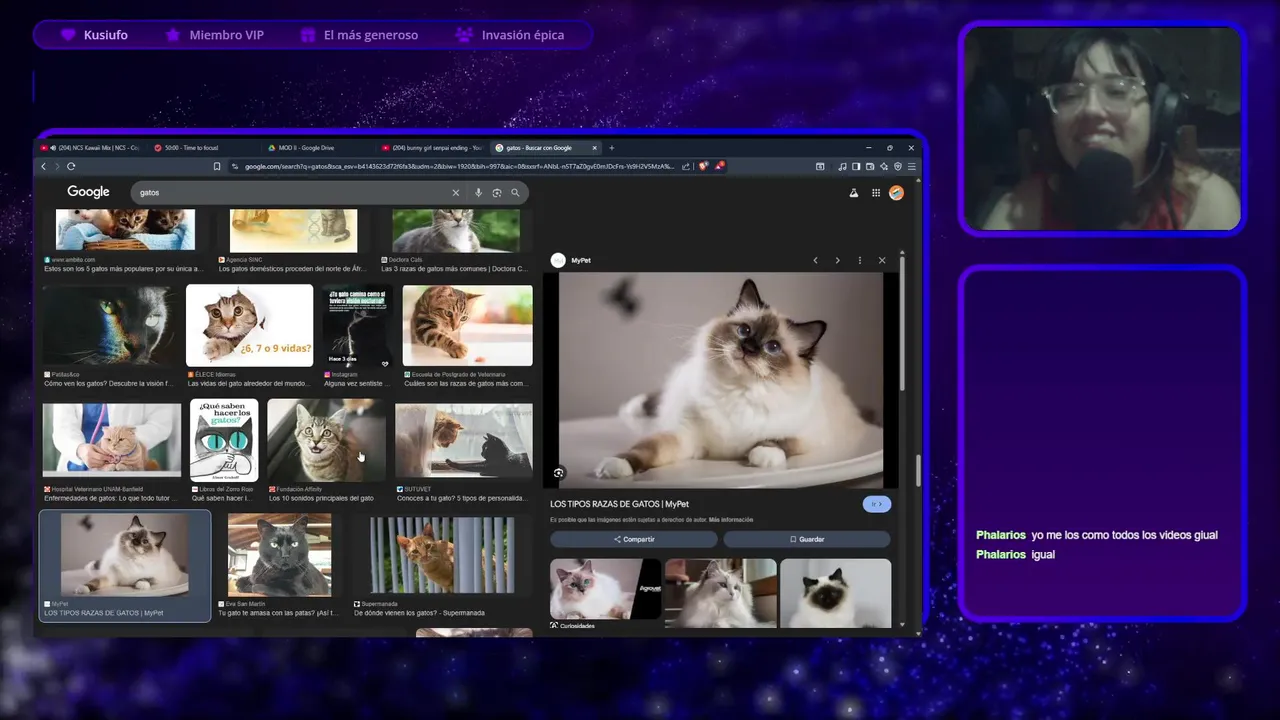Switch to MOD II Google Drive tab
The width and height of the screenshot is (1280, 720).
pyautogui.click(x=318, y=148)
